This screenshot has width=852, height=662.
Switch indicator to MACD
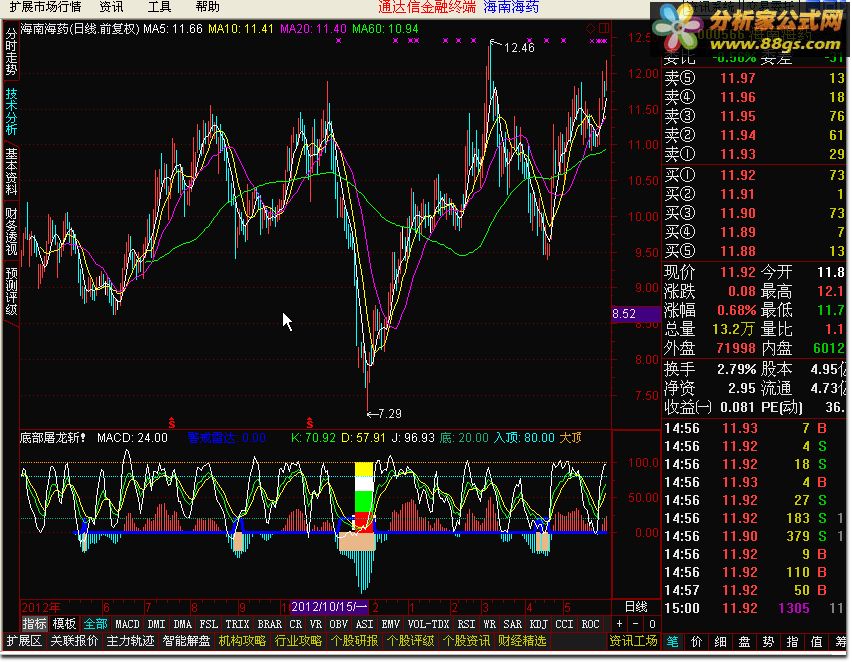[x=127, y=624]
